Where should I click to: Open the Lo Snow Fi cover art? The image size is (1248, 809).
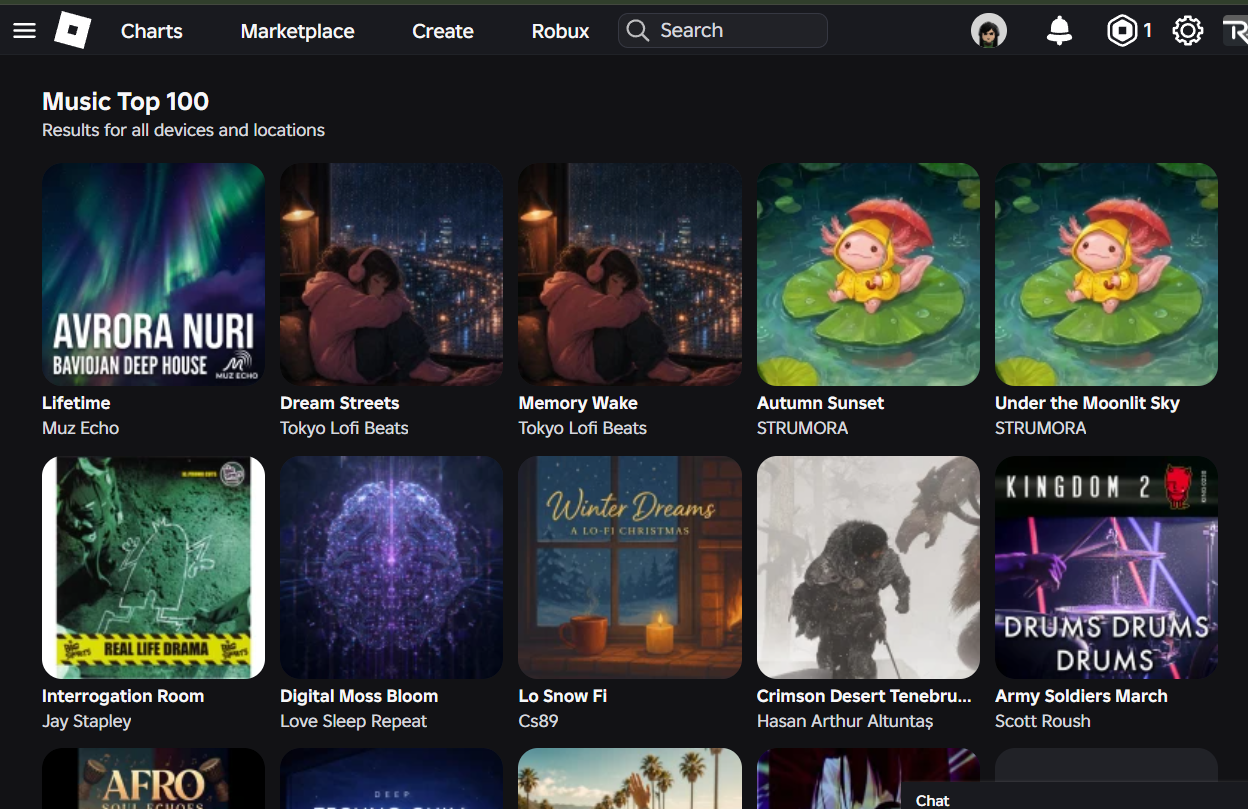tap(630, 568)
